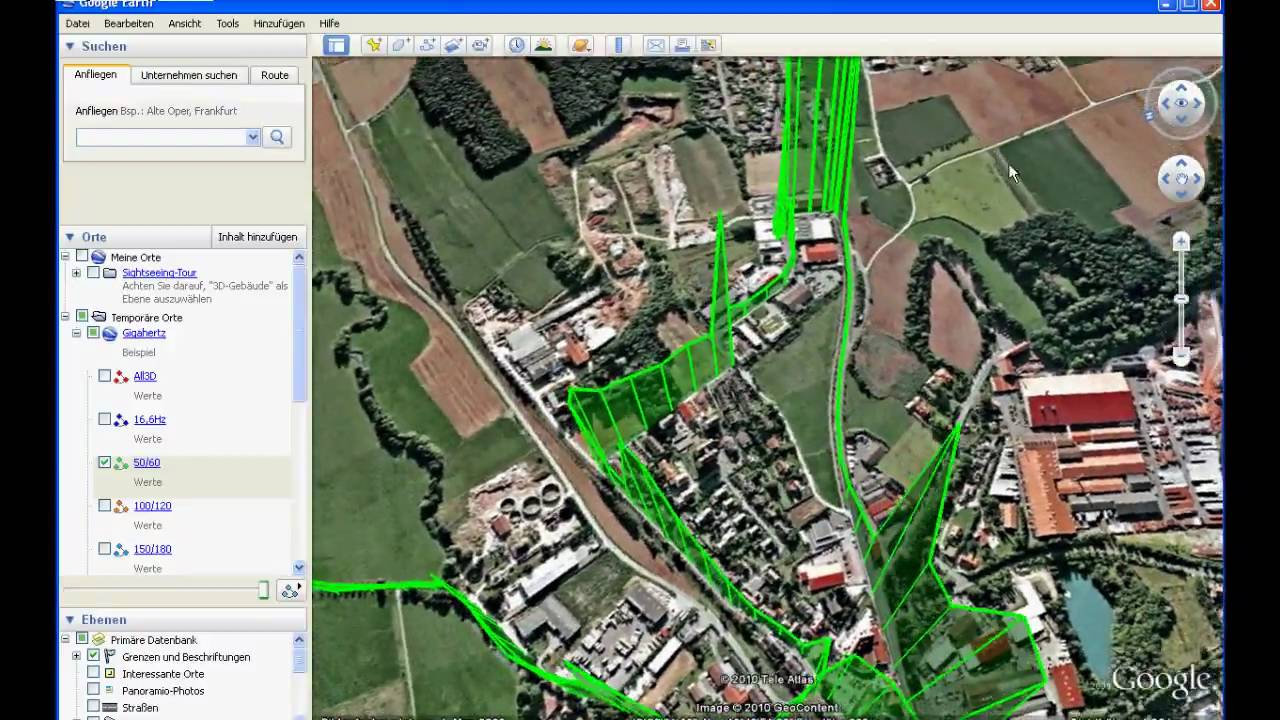The height and width of the screenshot is (720, 1280).
Task: Click the Look joystick eye control
Action: coord(1181,103)
